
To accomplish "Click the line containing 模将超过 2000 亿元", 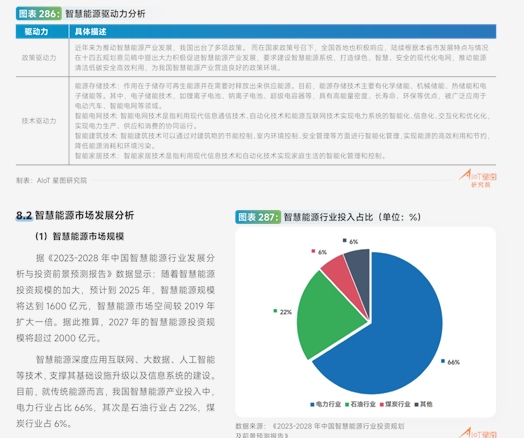I will click(x=58, y=338).
